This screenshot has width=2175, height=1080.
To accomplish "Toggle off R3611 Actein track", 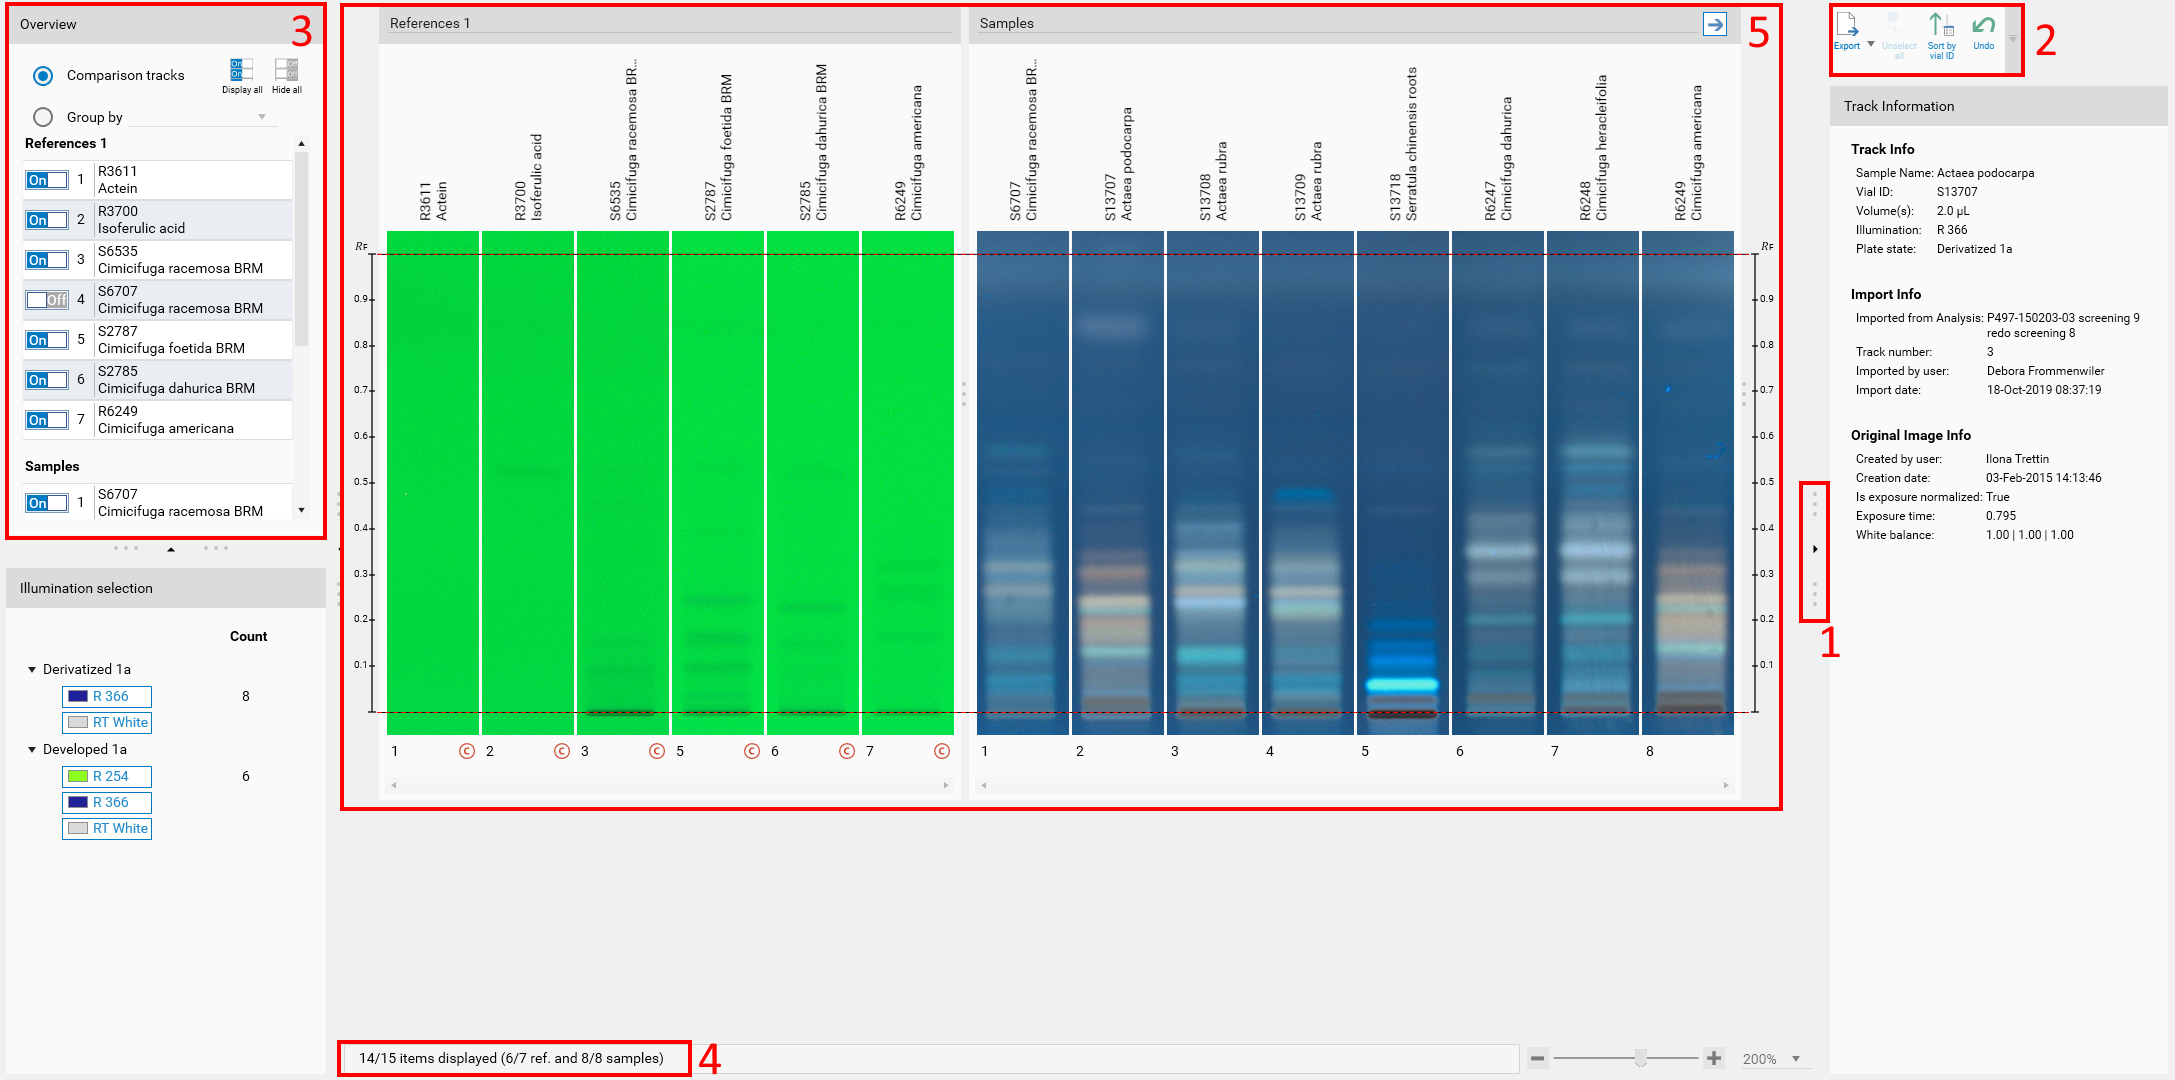I will click(x=47, y=180).
